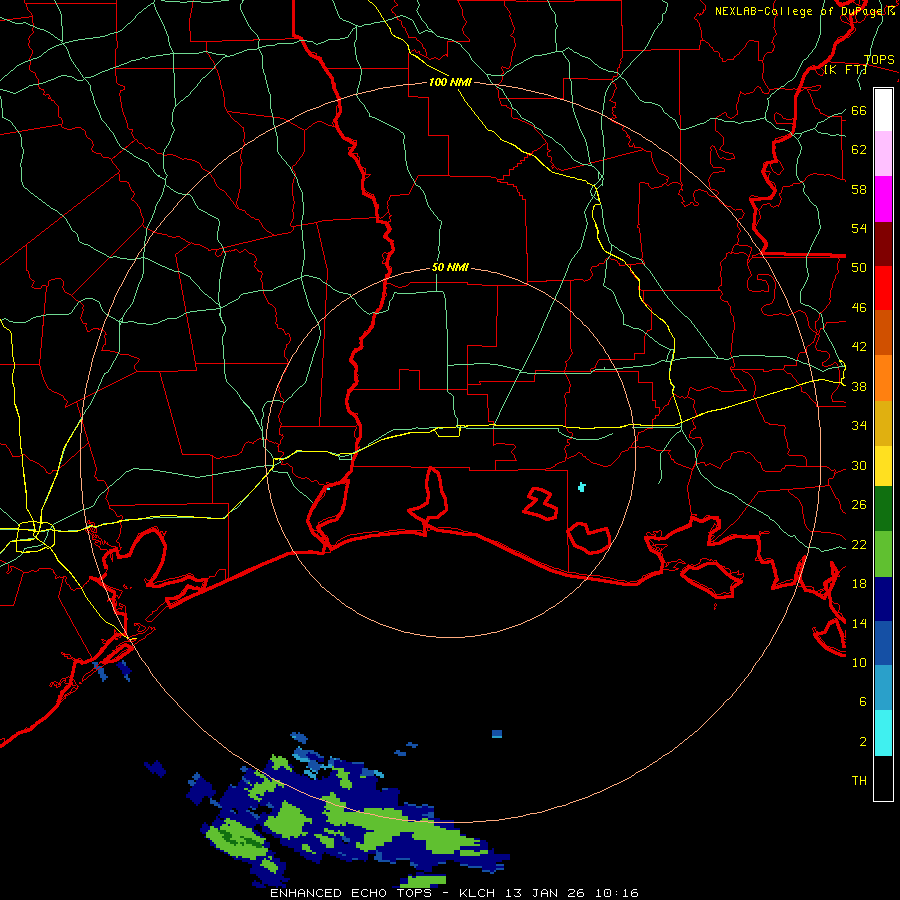The width and height of the screenshot is (900, 900).
Task: Click the legend value 46
Action: tap(859, 307)
